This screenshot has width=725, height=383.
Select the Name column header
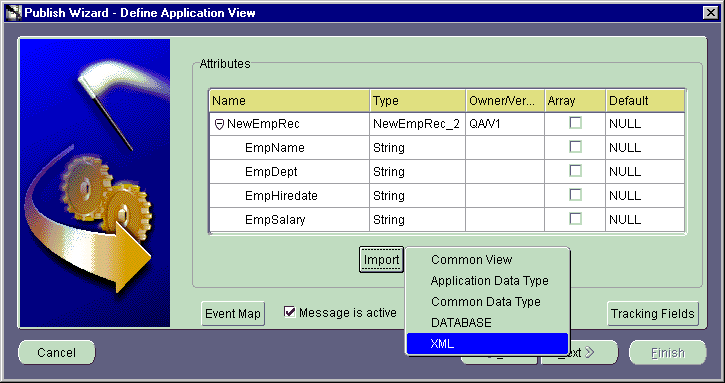point(289,101)
